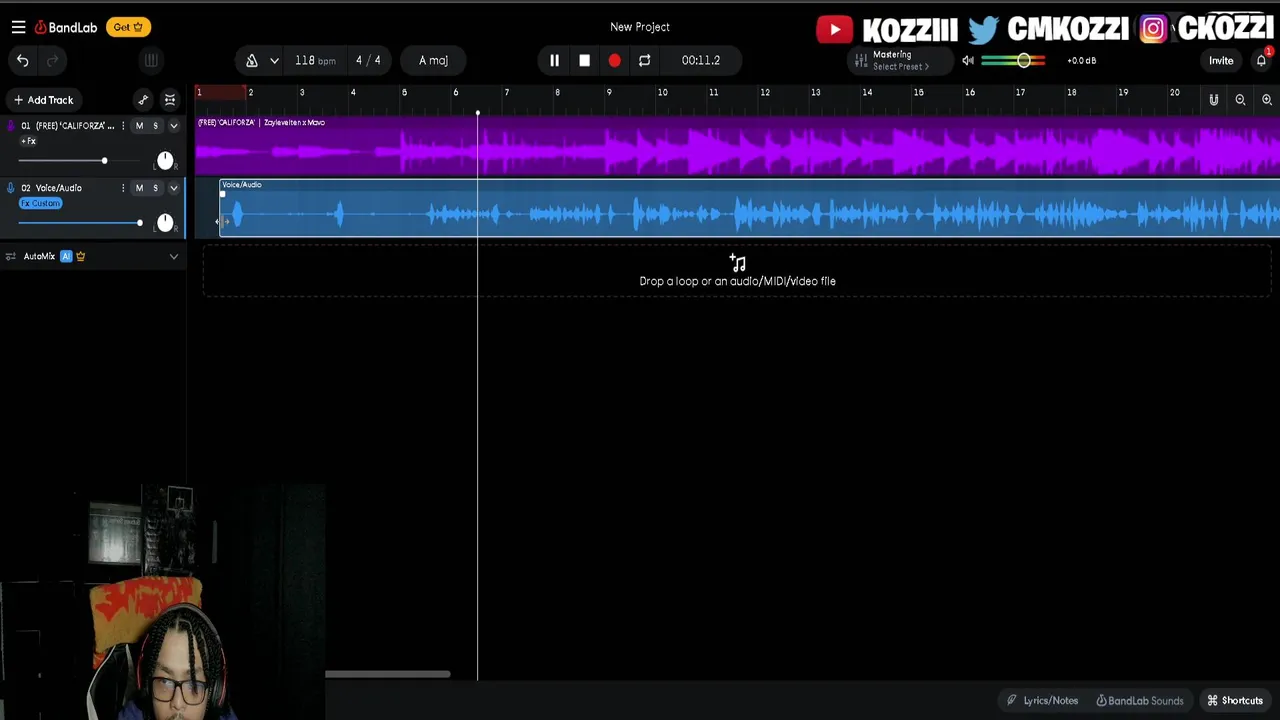This screenshot has height=720, width=1280.
Task: Open Voice/Audio track three-dot menu
Action: [123, 188]
